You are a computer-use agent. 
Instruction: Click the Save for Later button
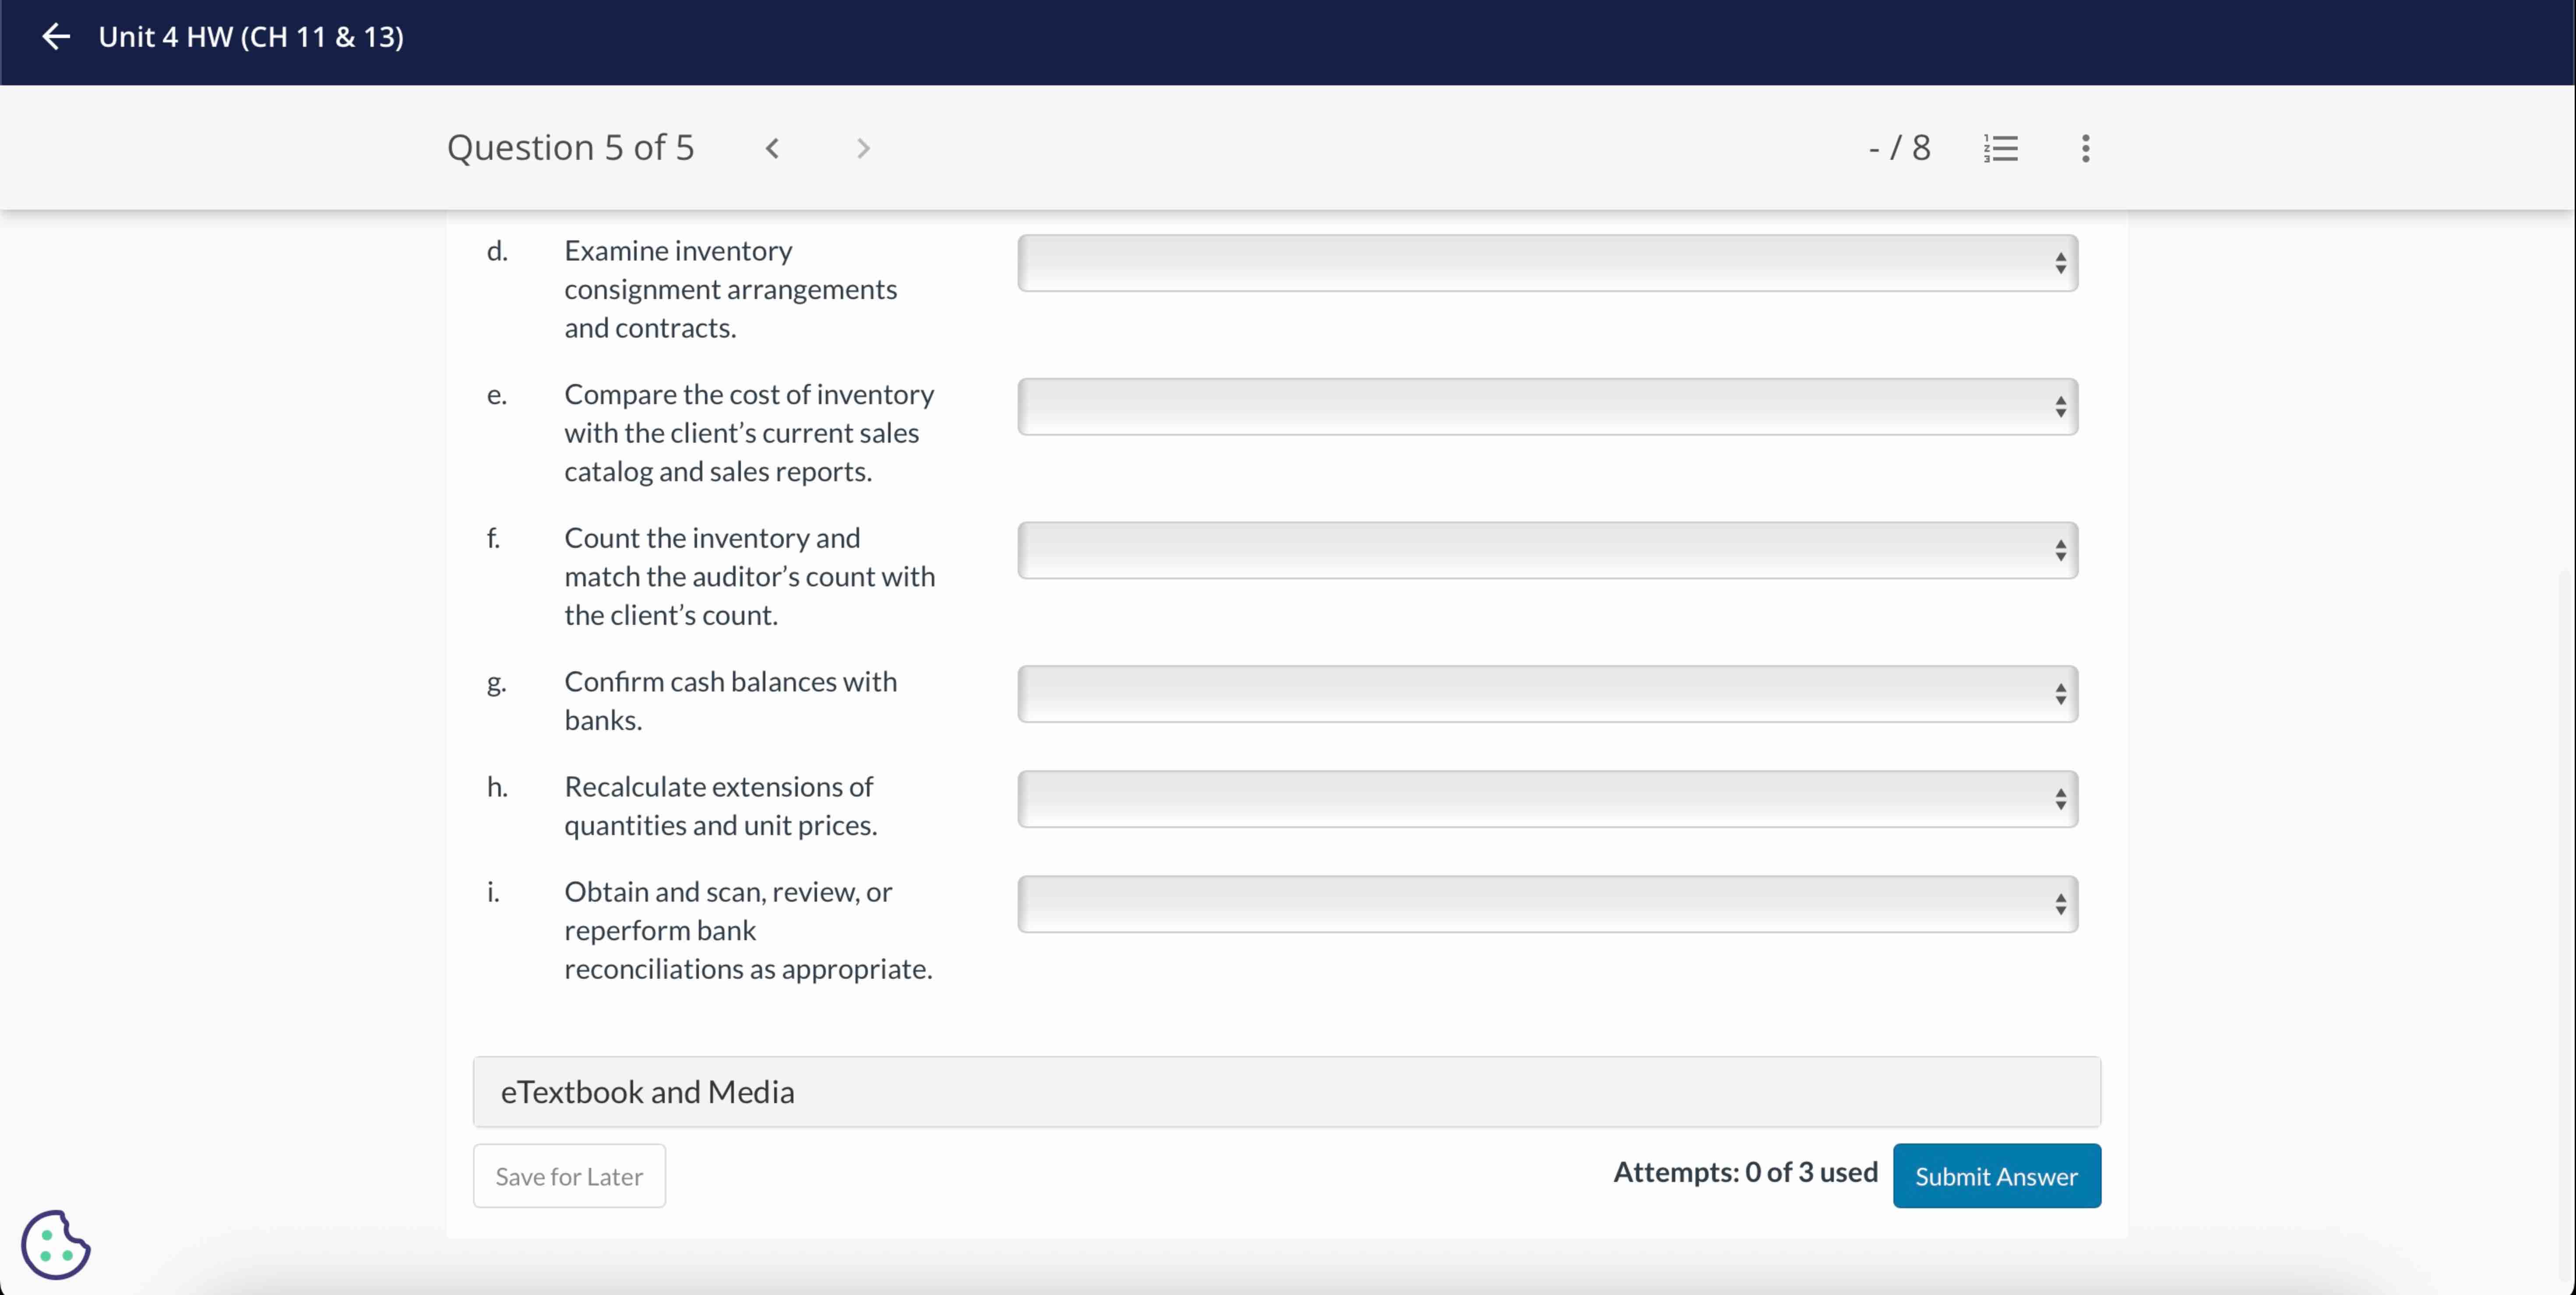(x=569, y=1176)
